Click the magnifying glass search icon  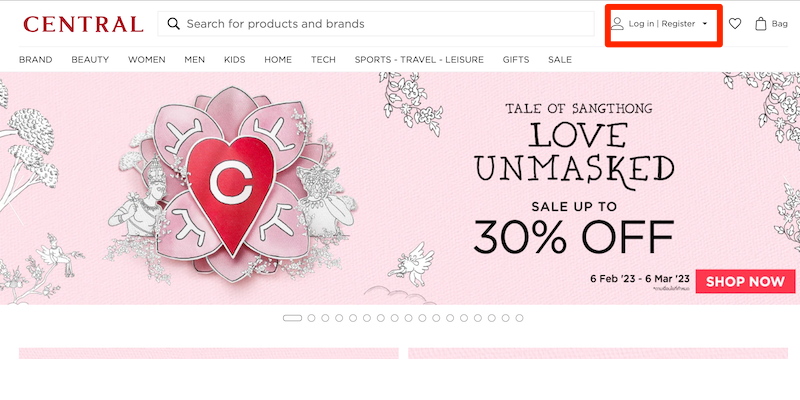pyautogui.click(x=173, y=23)
